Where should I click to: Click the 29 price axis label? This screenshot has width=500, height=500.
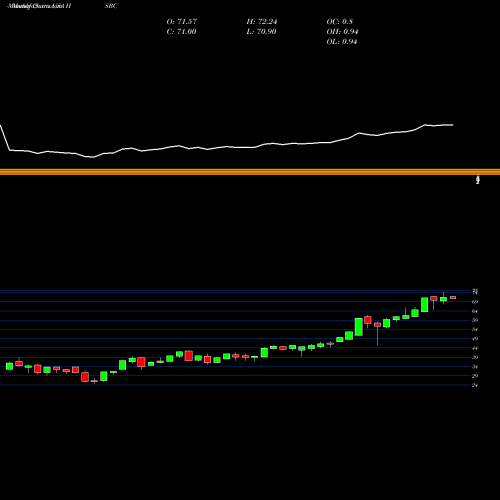475,376
